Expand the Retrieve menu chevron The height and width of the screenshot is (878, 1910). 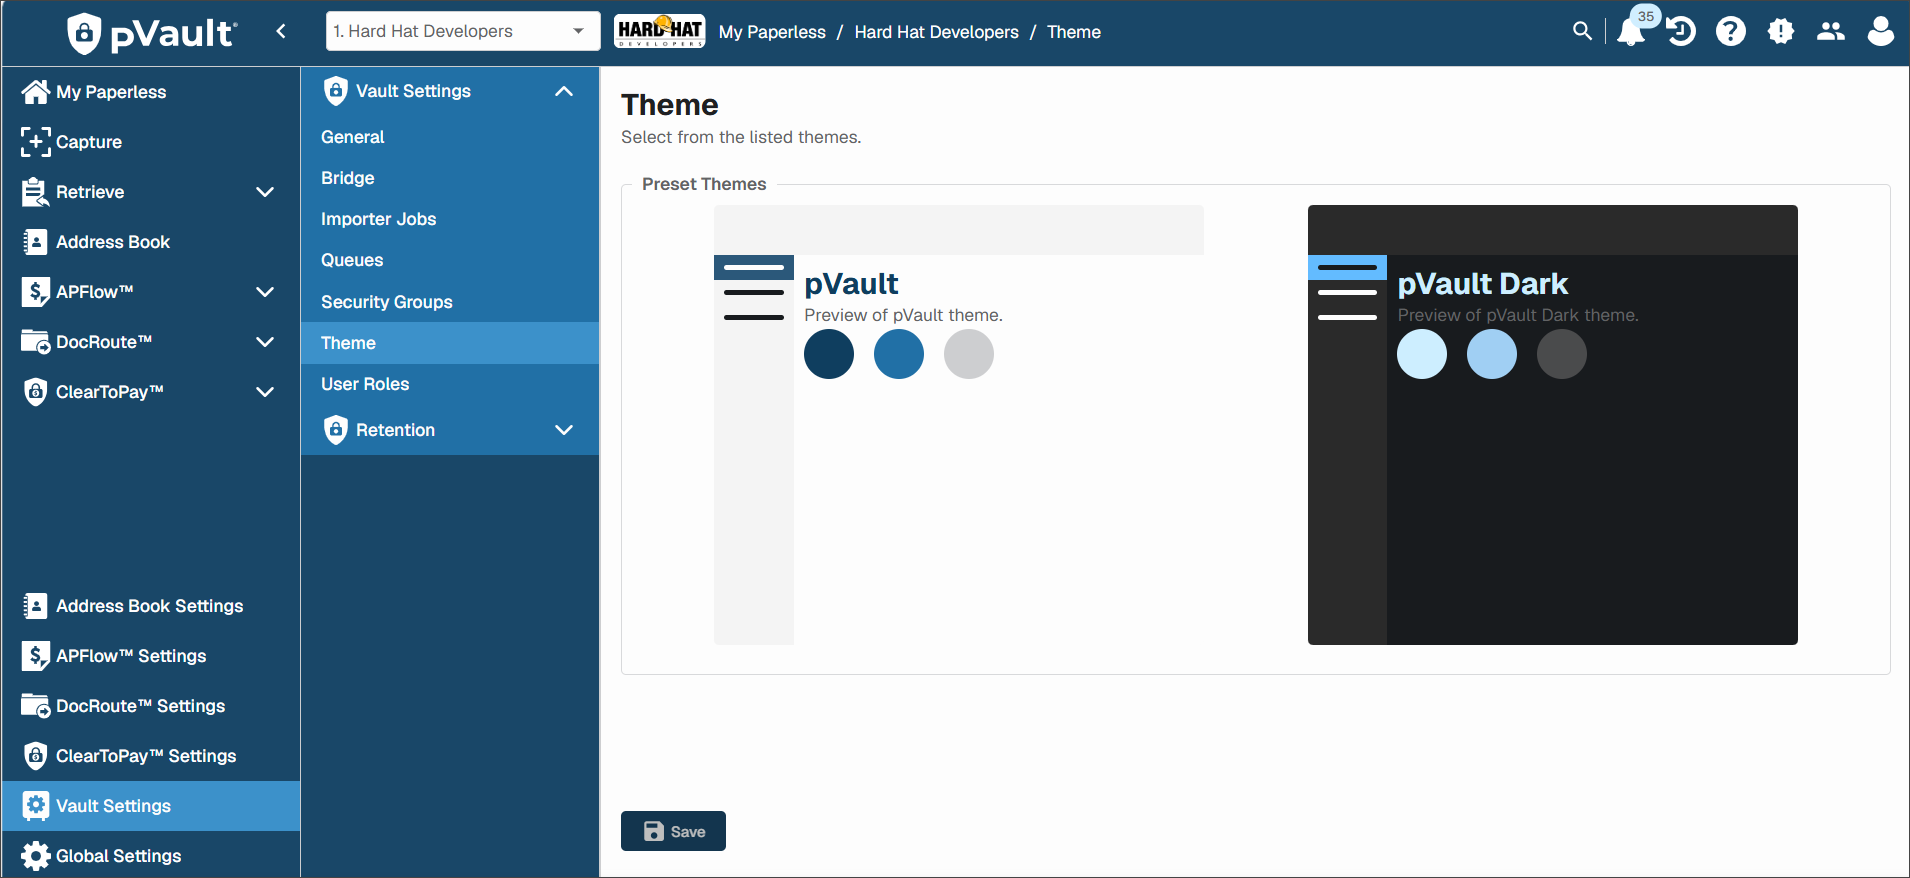pyautogui.click(x=265, y=192)
